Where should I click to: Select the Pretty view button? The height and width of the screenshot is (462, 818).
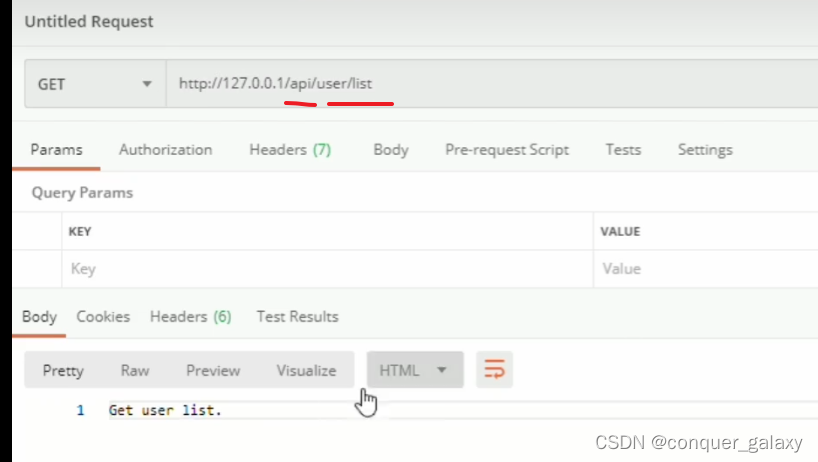63,370
